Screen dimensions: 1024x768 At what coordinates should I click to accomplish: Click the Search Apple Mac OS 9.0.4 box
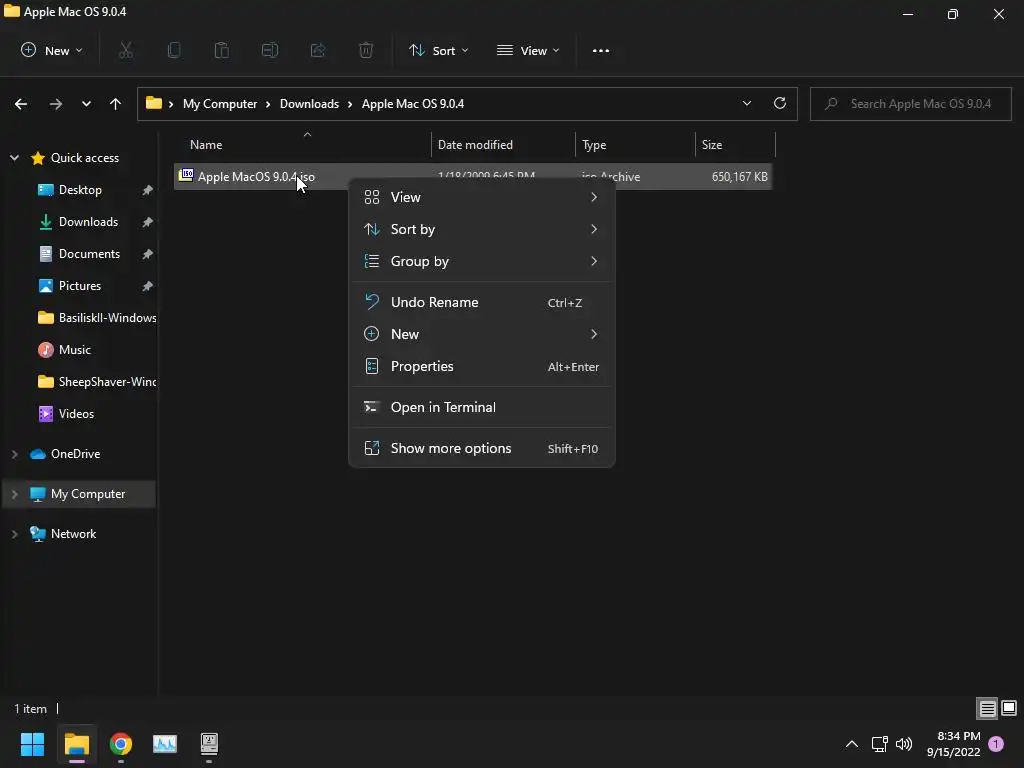coord(910,104)
